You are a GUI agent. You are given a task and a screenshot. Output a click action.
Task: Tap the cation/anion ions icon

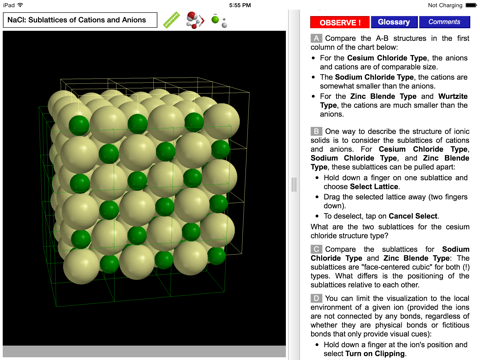(219, 20)
